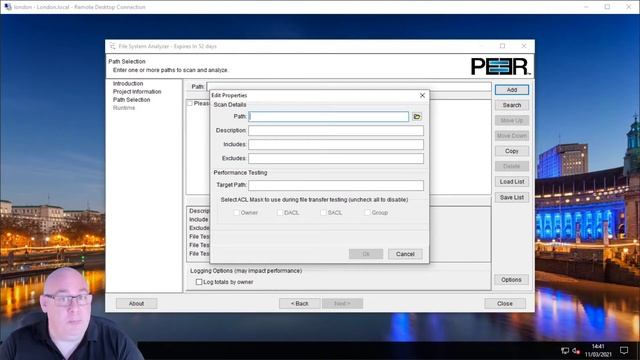This screenshot has height=360, width=640.
Task: Toggle the SACL checkbox
Action: [x=323, y=213]
